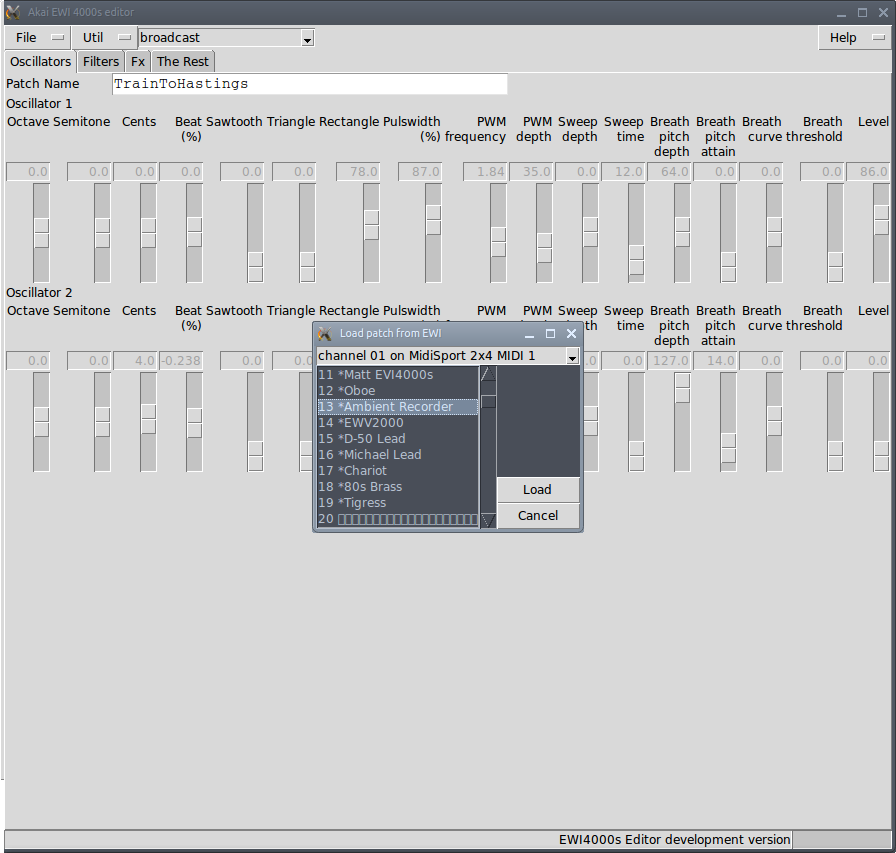This screenshot has height=853, width=896.
Task: Select patch 19 *Tigress
Action: (398, 503)
